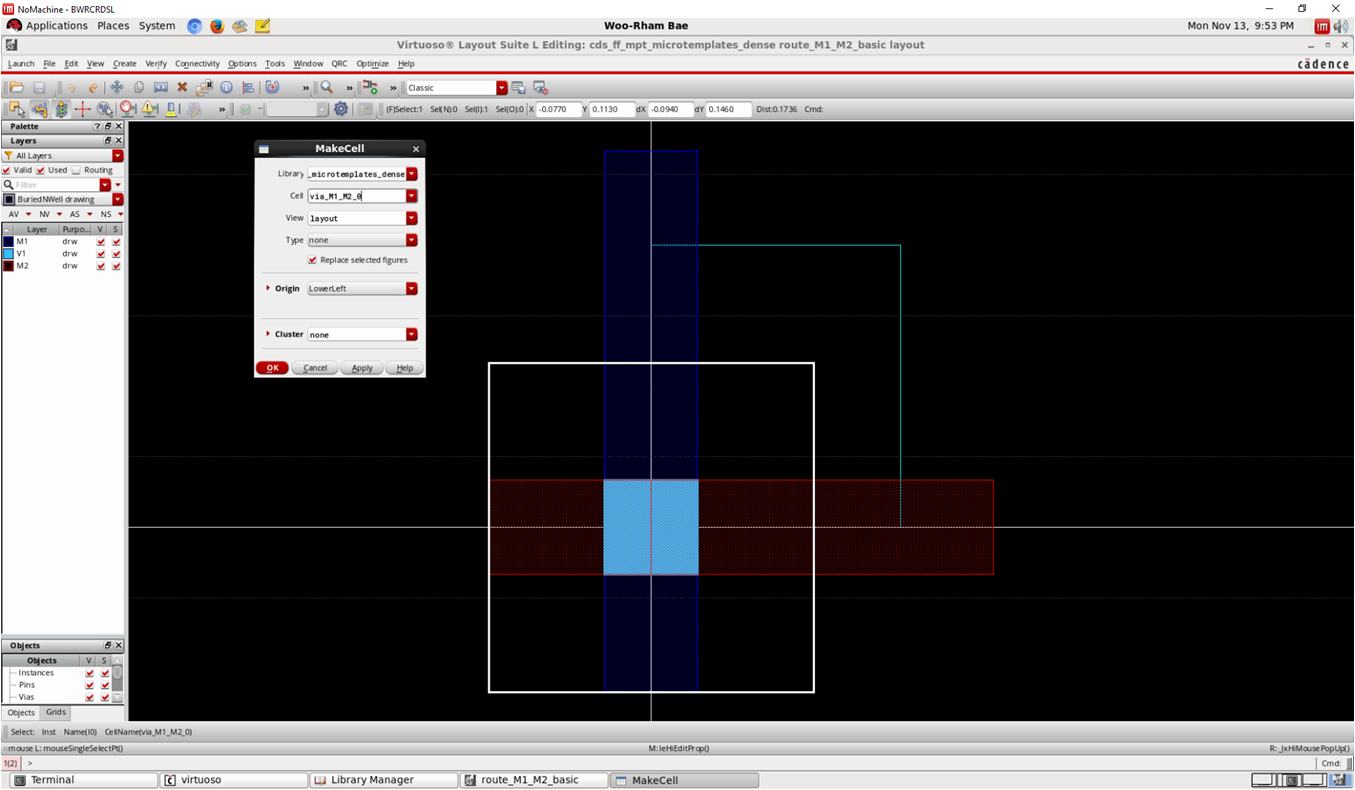The image size is (1355, 790).
Task: Switch to the Grids tab
Action: pyautogui.click(x=56, y=712)
